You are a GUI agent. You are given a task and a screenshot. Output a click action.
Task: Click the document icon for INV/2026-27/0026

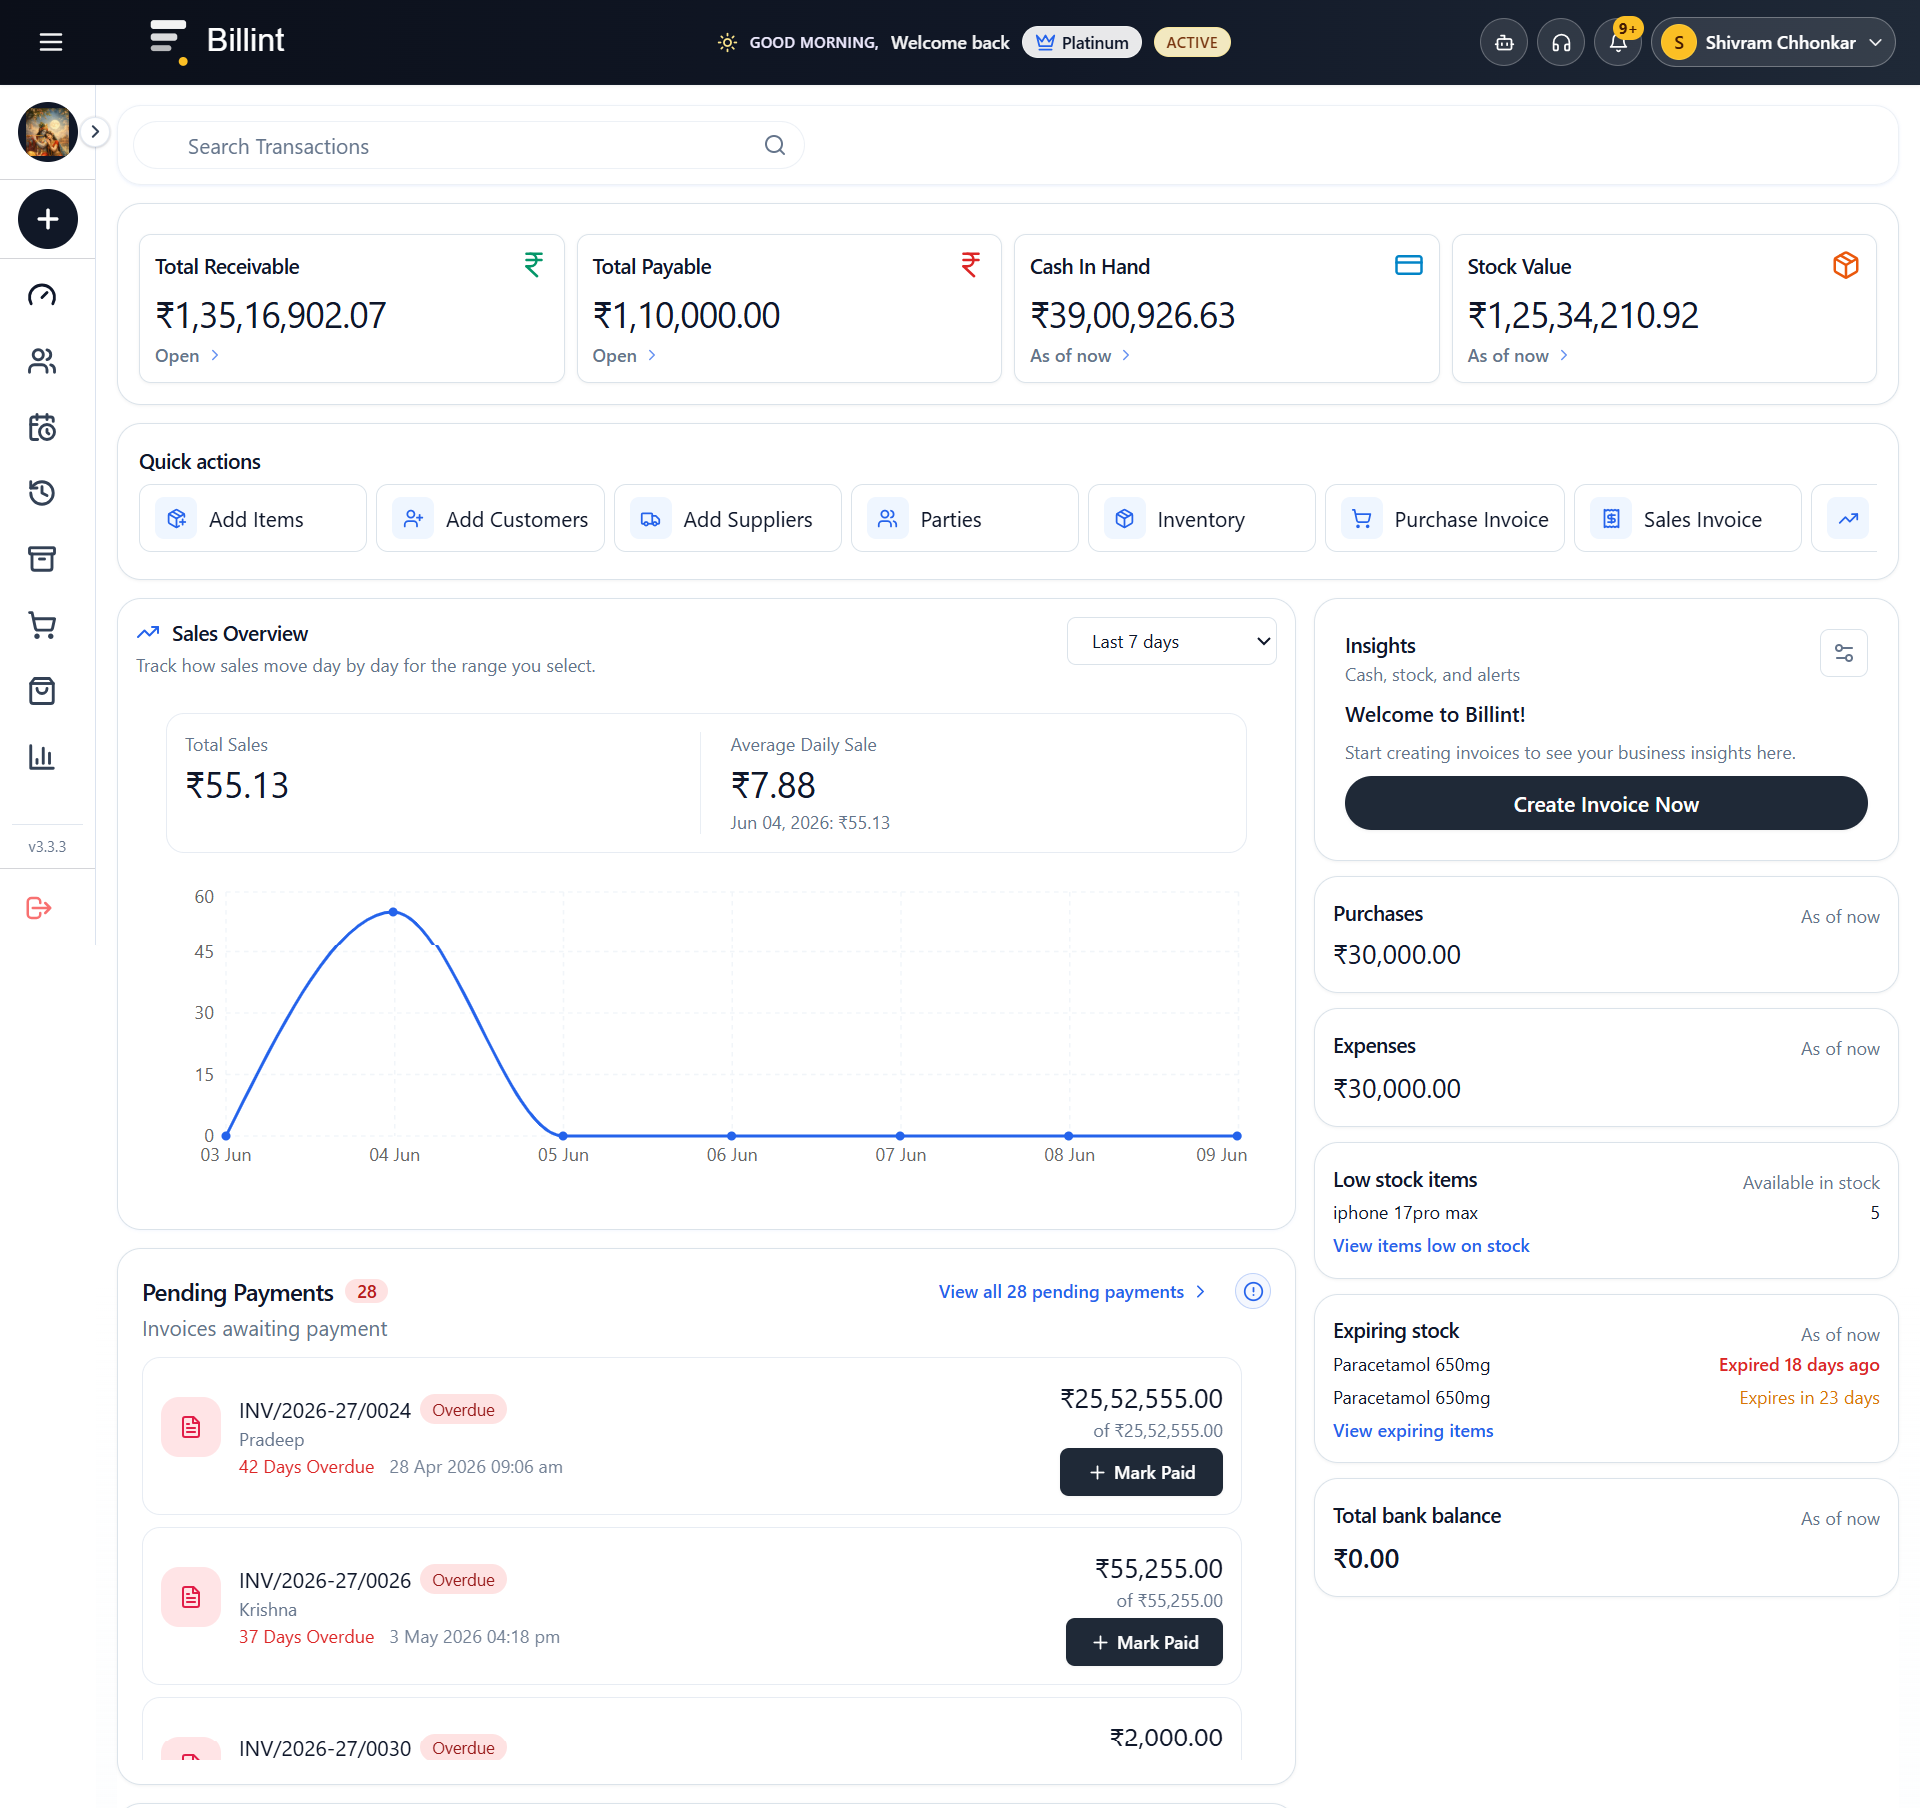coord(191,1597)
